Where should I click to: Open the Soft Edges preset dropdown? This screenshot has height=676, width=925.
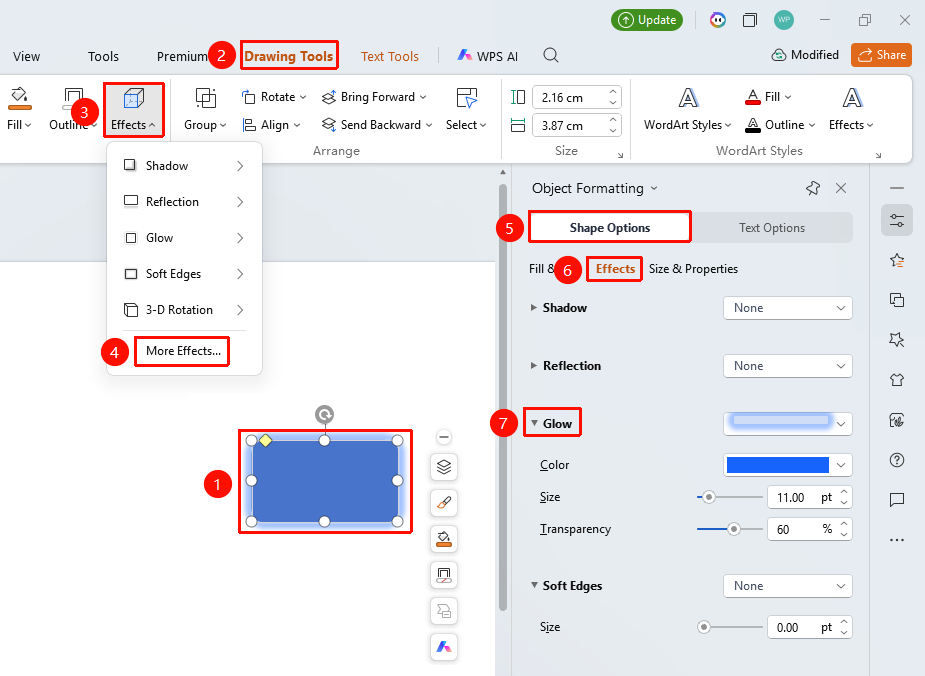tap(788, 586)
